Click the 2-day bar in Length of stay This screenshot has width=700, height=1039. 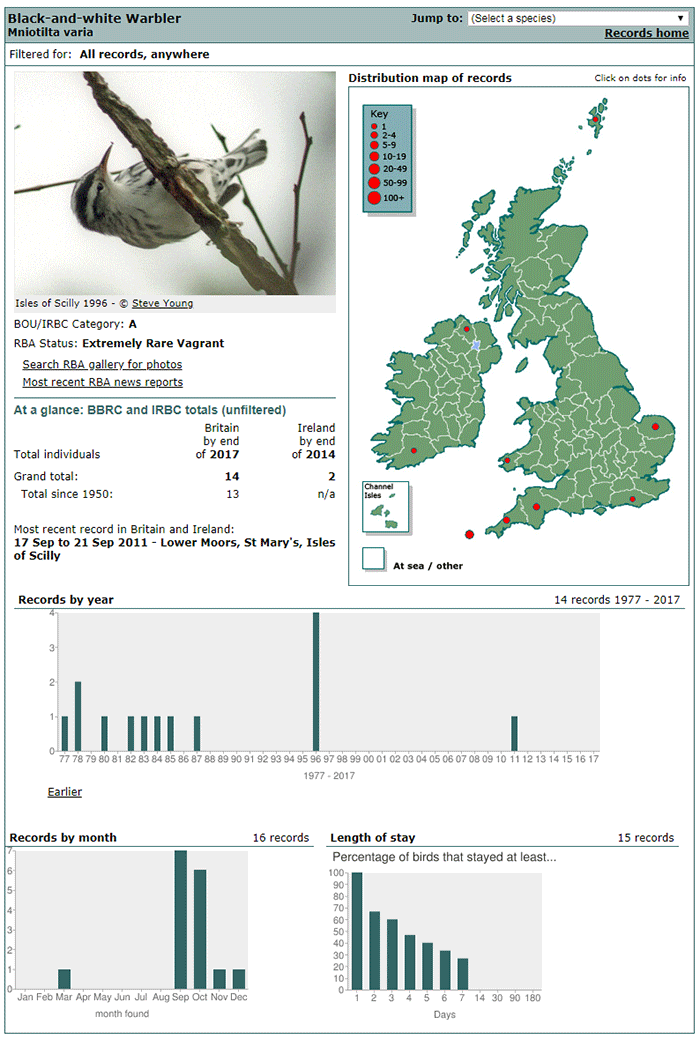tap(375, 951)
